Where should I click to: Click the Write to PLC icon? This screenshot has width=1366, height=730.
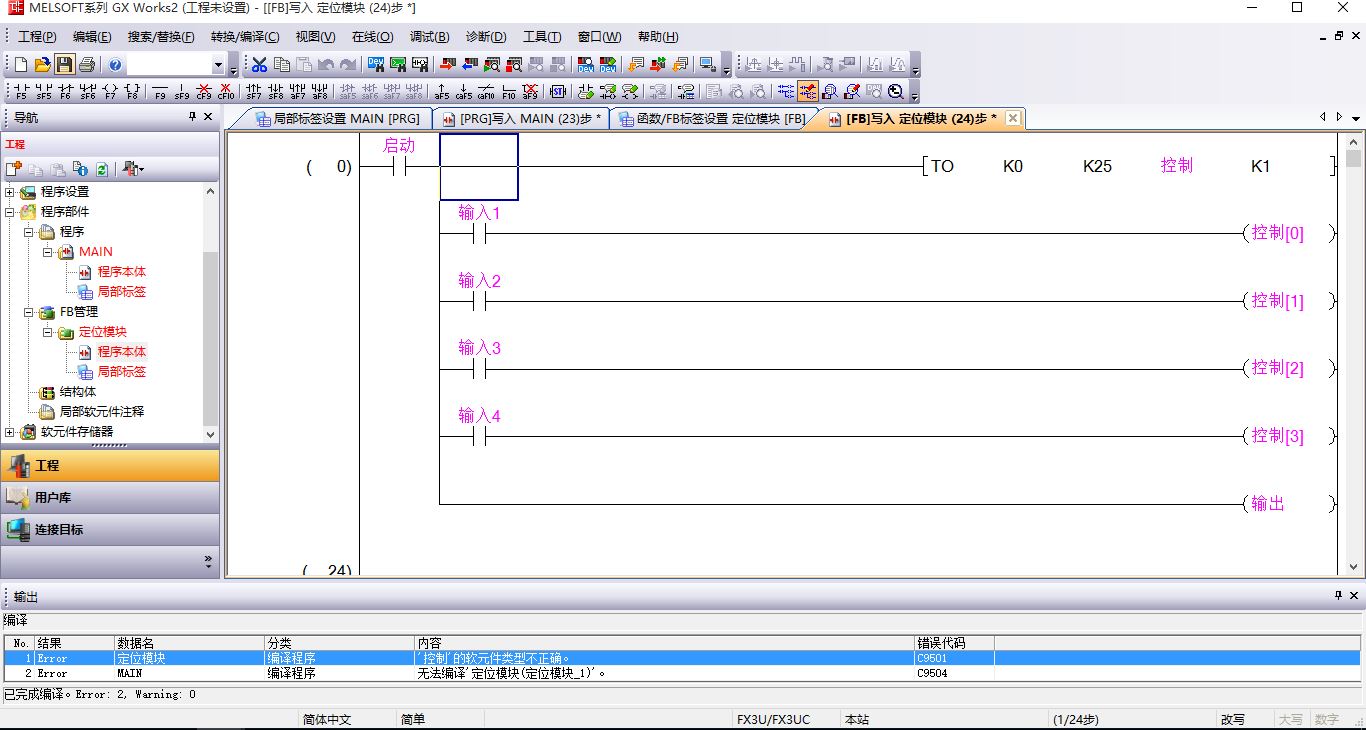[447, 65]
